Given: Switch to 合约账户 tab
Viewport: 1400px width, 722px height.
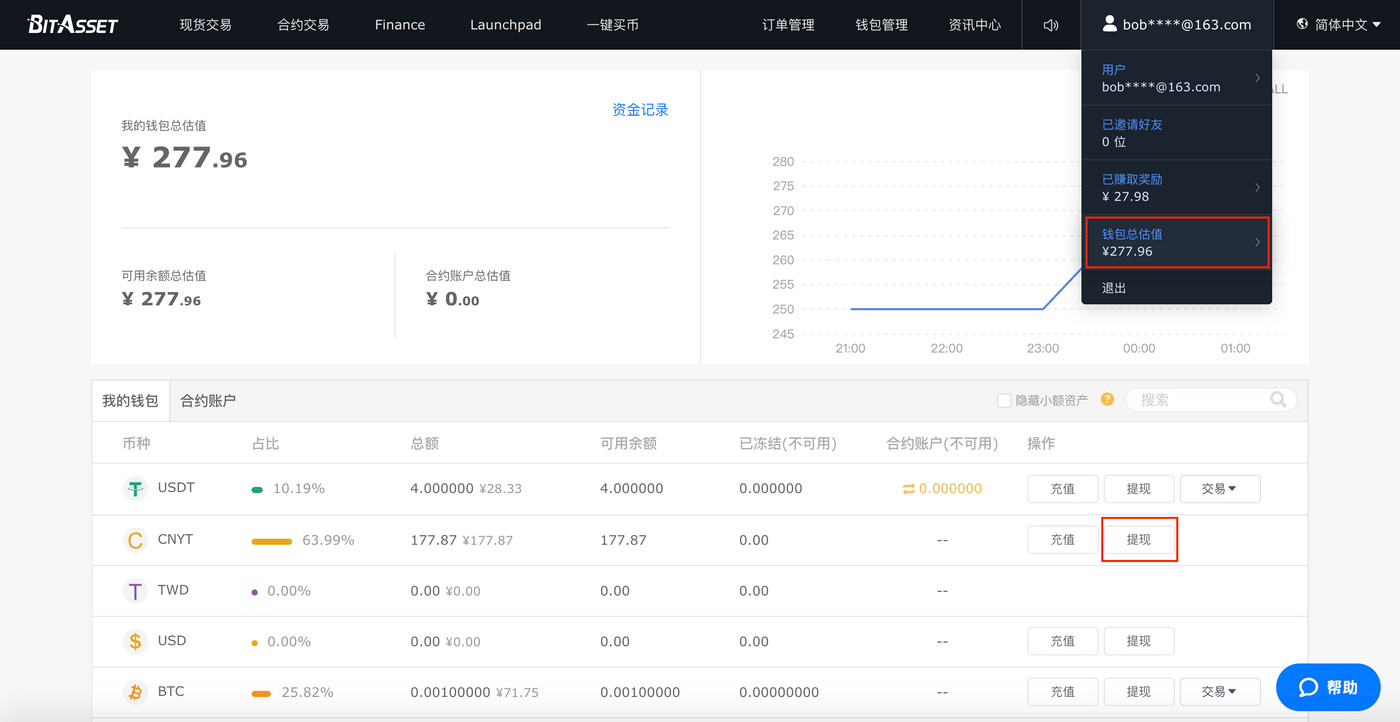Looking at the screenshot, I should click(x=208, y=400).
